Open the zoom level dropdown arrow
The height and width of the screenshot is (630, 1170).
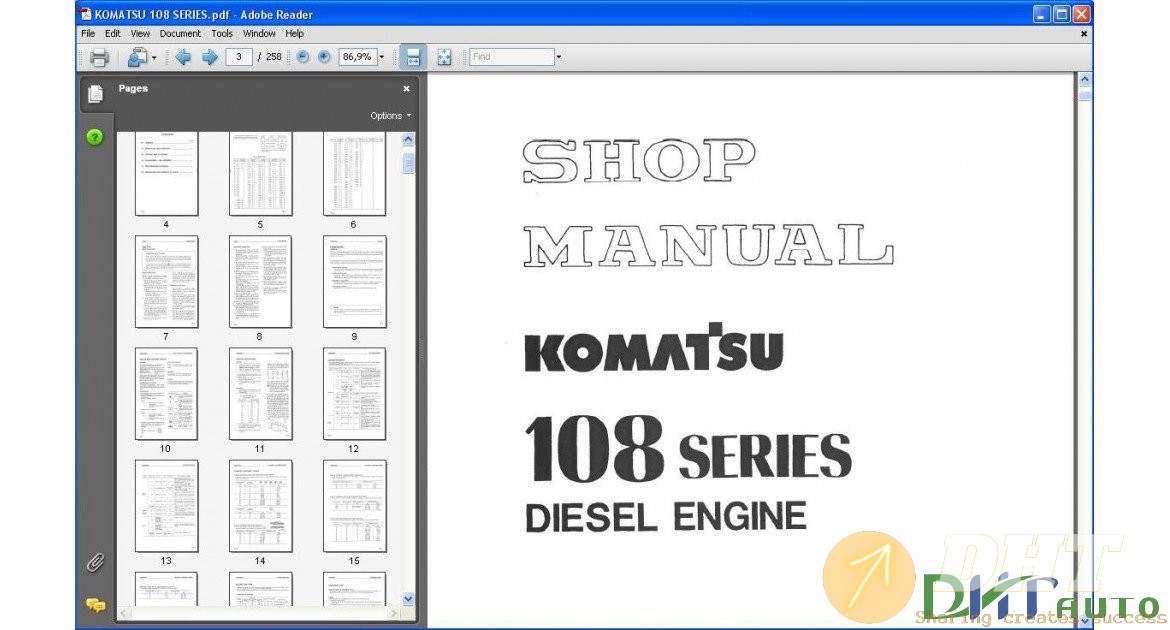(381, 57)
